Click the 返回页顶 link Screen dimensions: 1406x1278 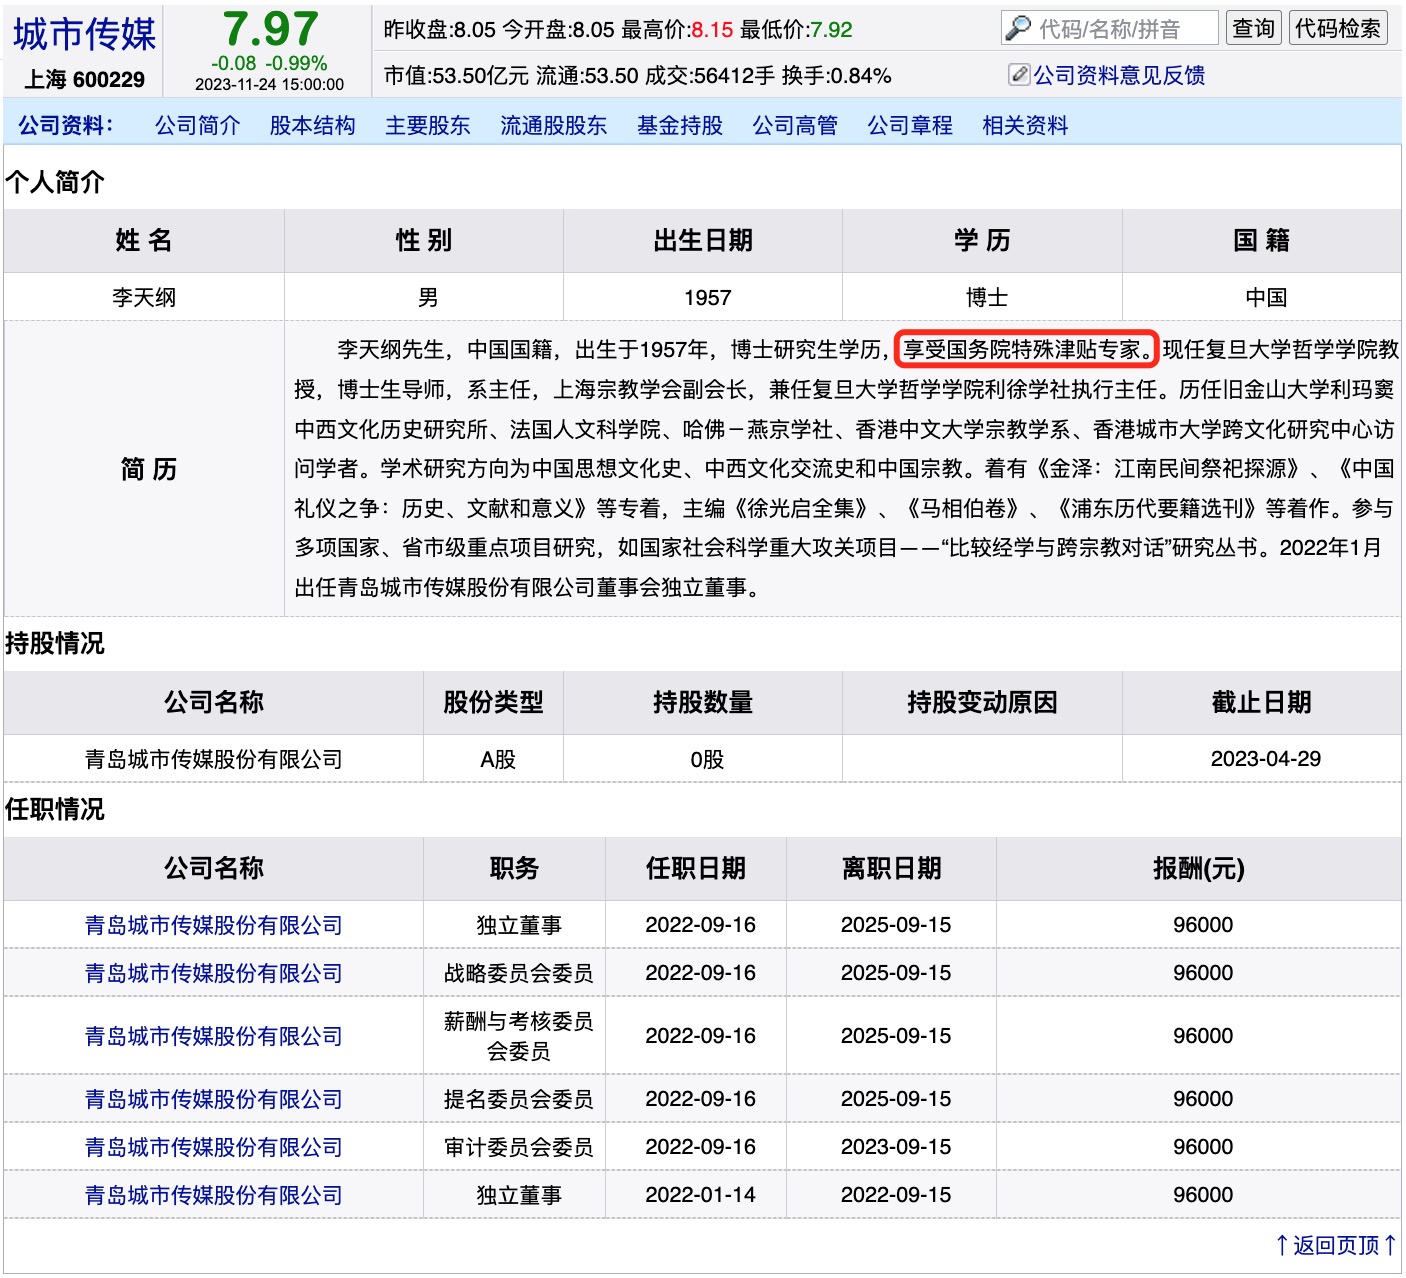coord(1335,1245)
